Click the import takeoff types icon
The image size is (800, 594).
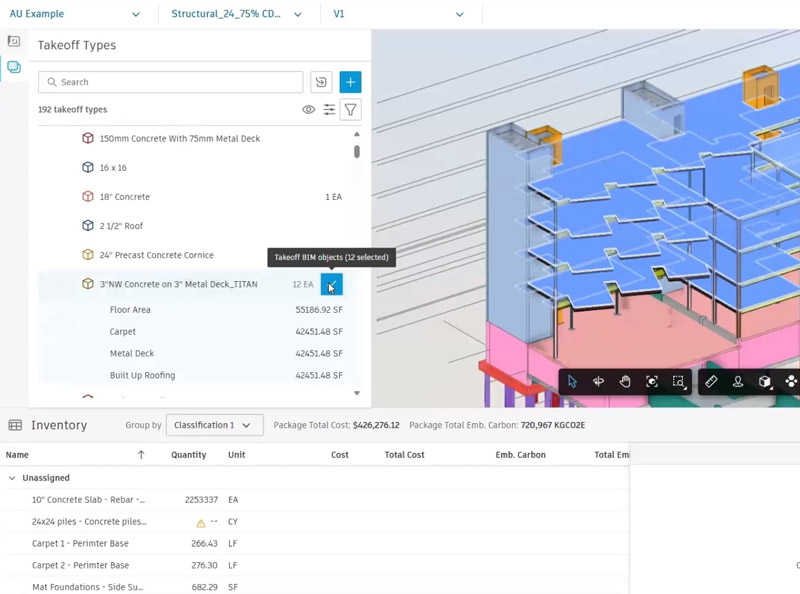[x=321, y=82]
